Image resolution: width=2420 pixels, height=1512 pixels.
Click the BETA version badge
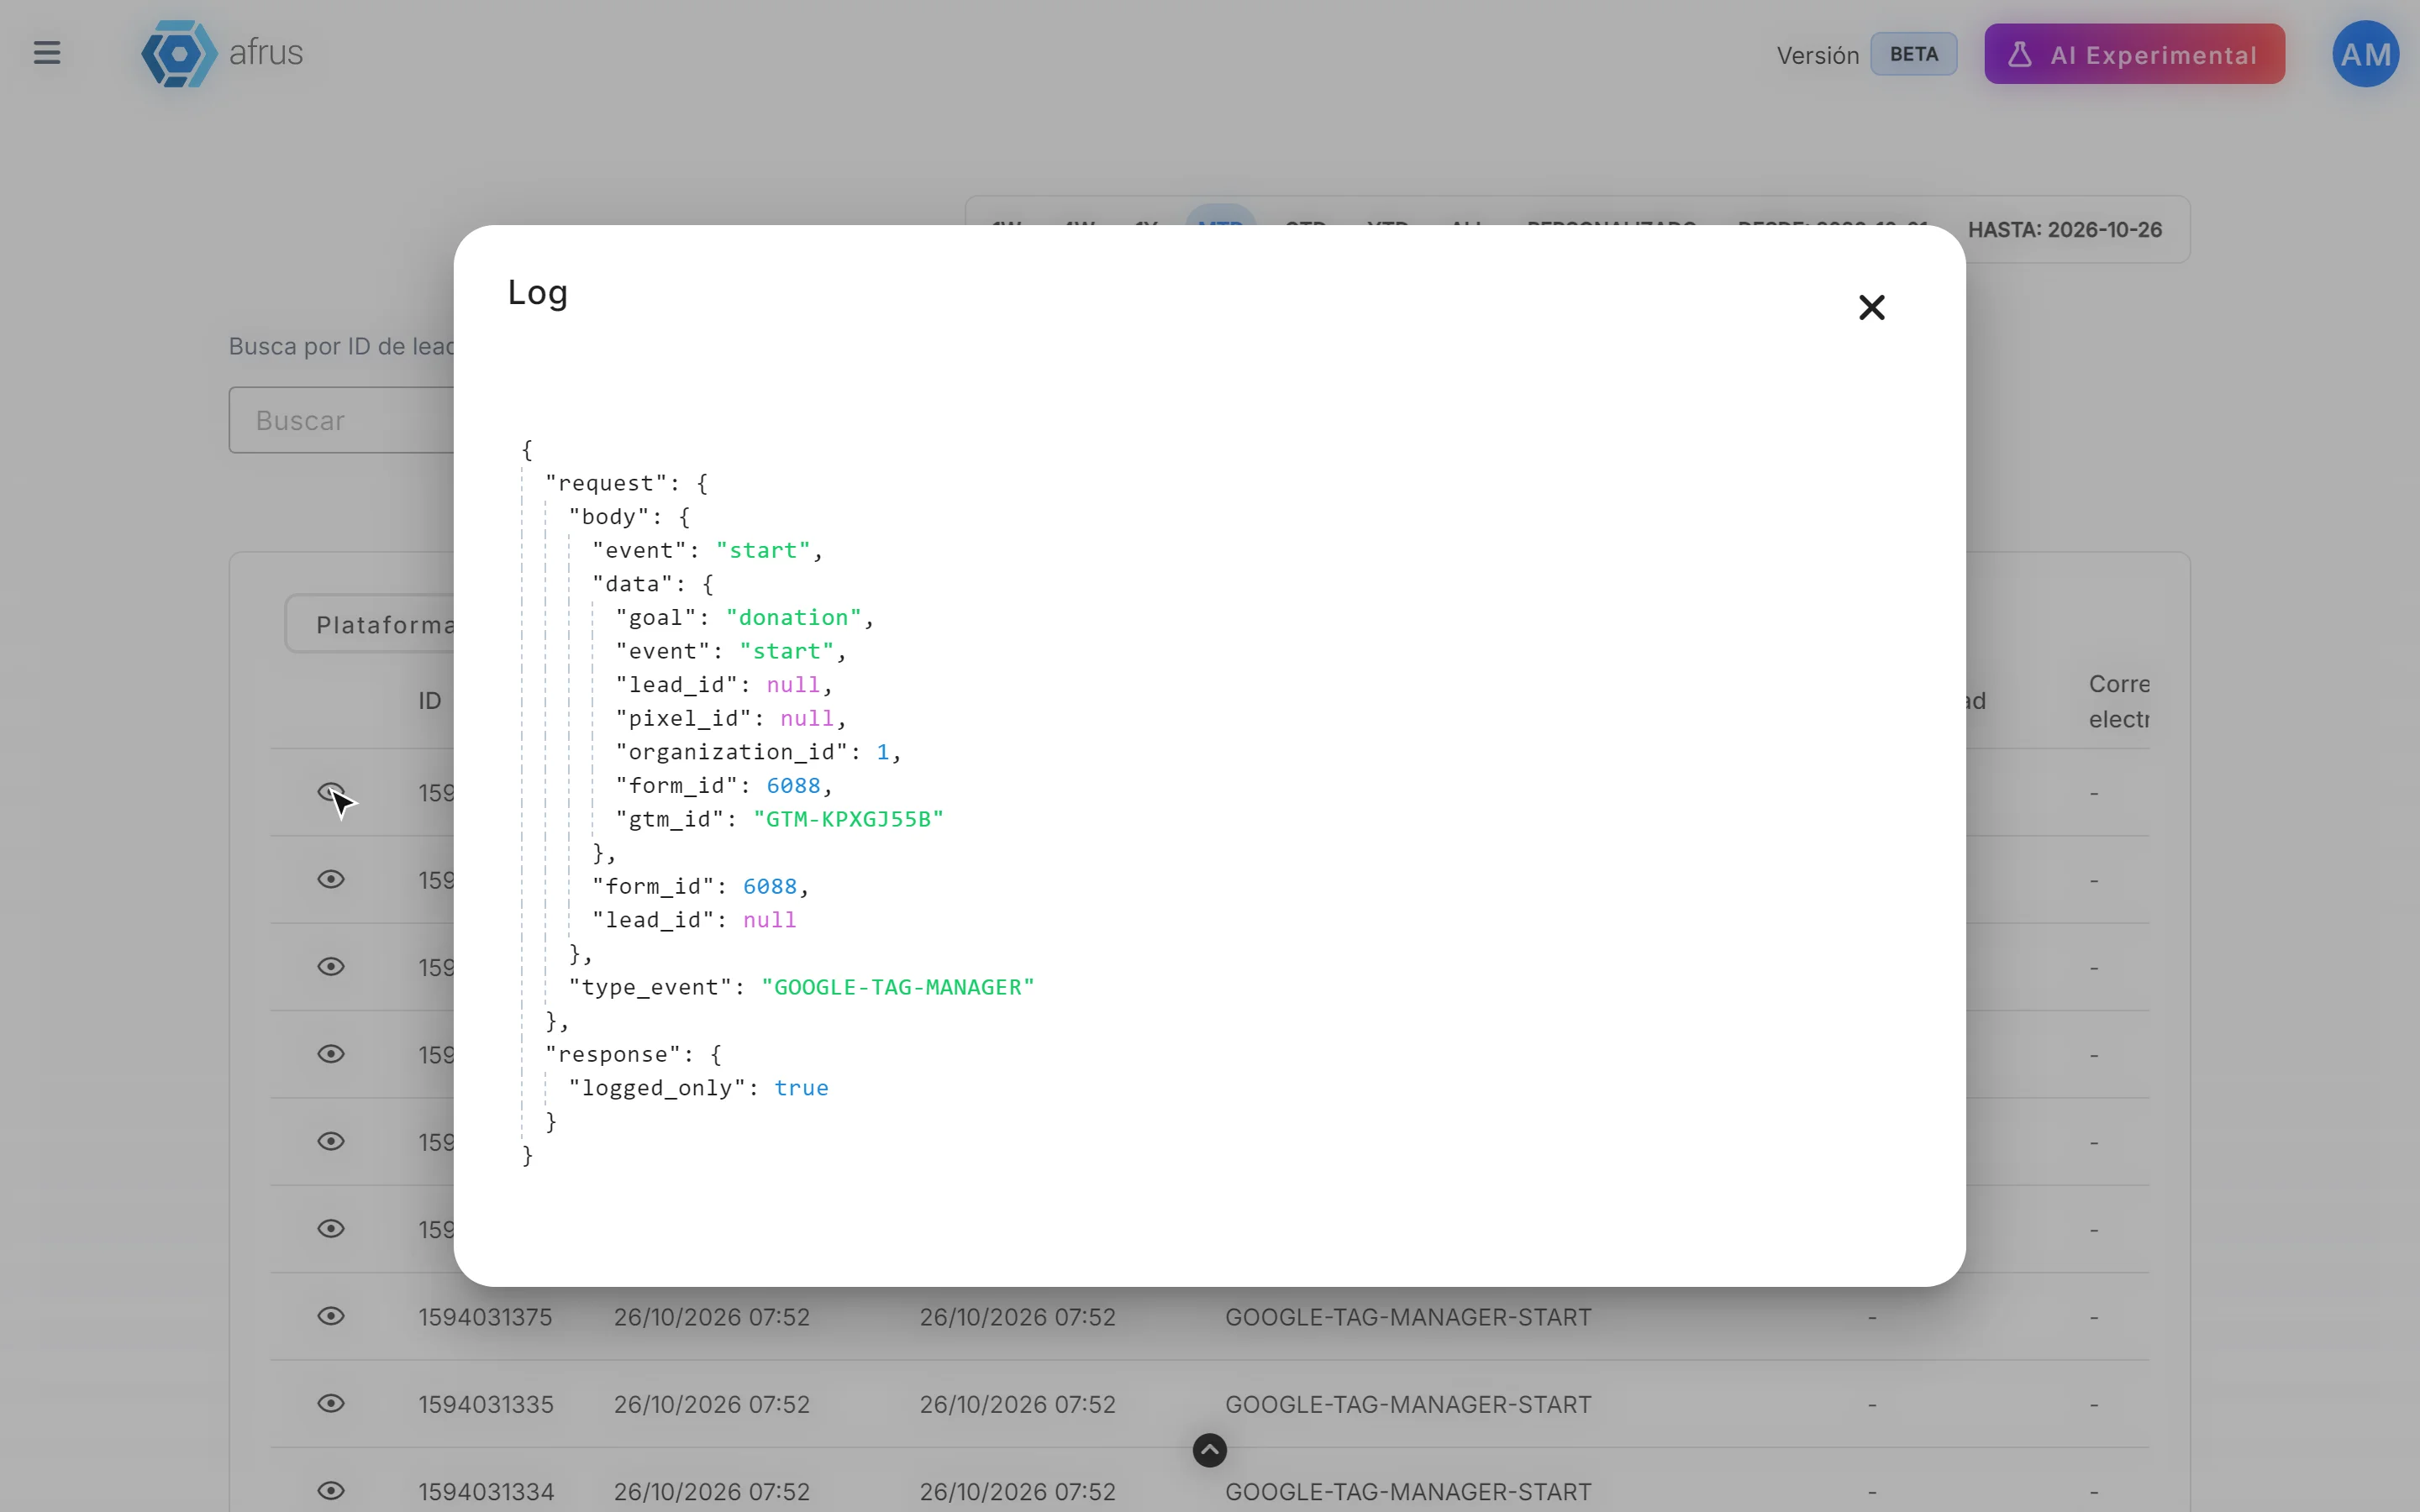tap(1913, 54)
